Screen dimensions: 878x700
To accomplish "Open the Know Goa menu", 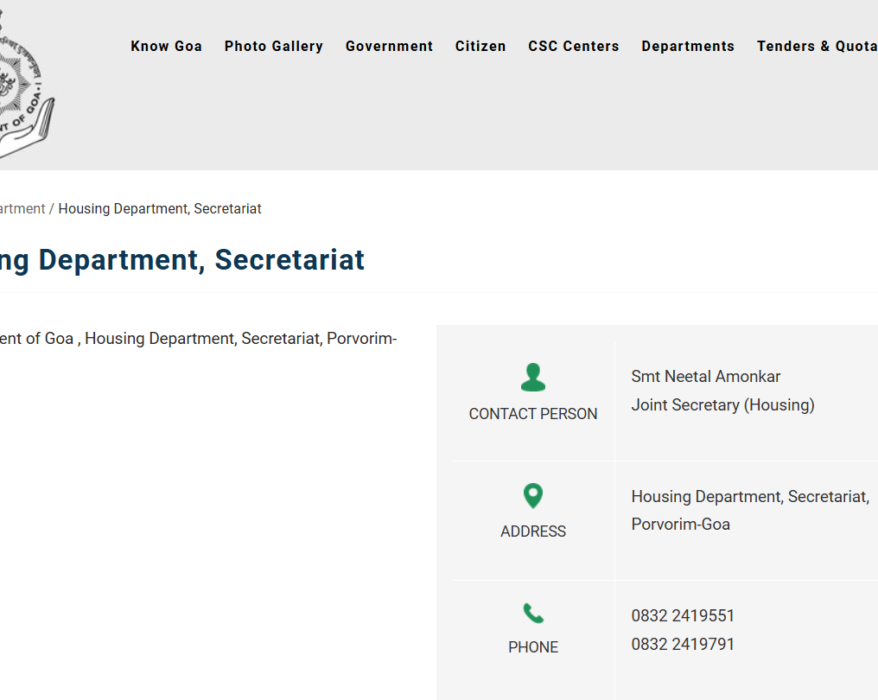I will [166, 46].
